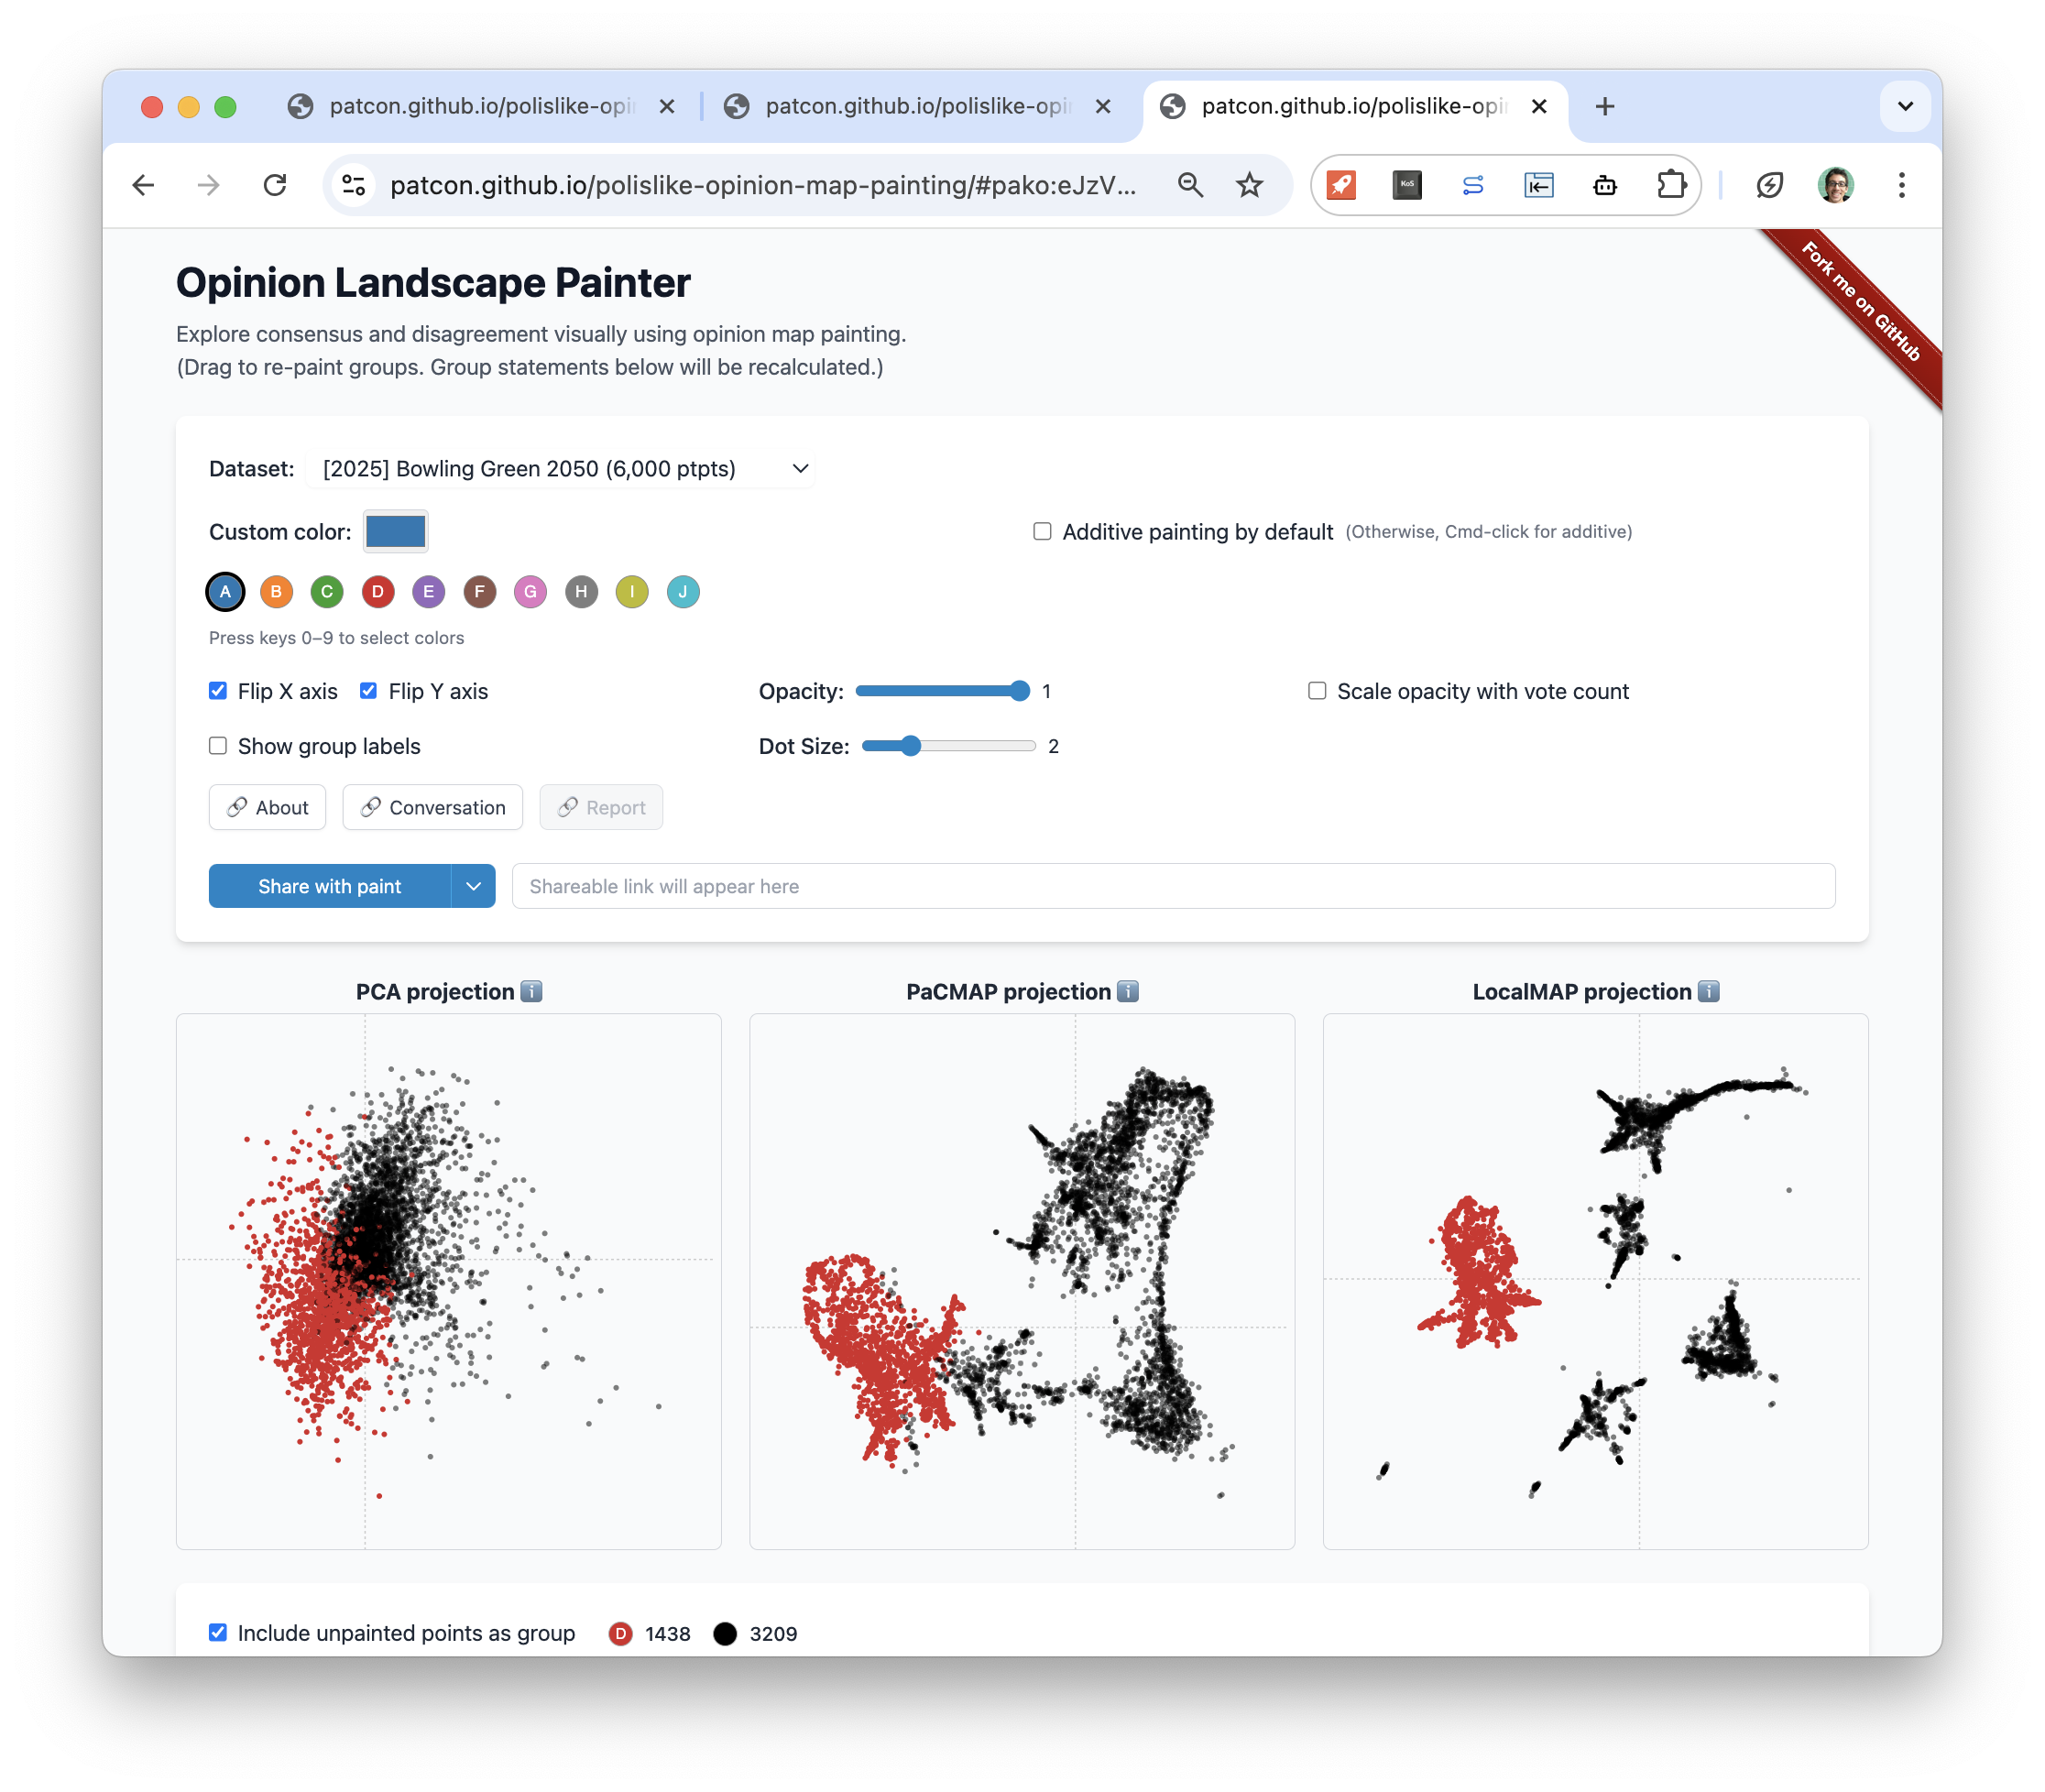
Task: Select color E purple swatch
Action: 428,591
